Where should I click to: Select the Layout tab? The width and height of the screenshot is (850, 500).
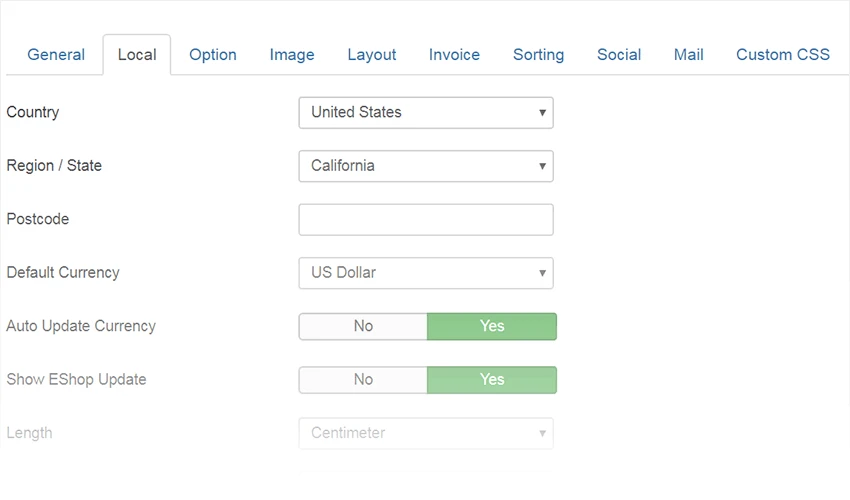pos(371,55)
